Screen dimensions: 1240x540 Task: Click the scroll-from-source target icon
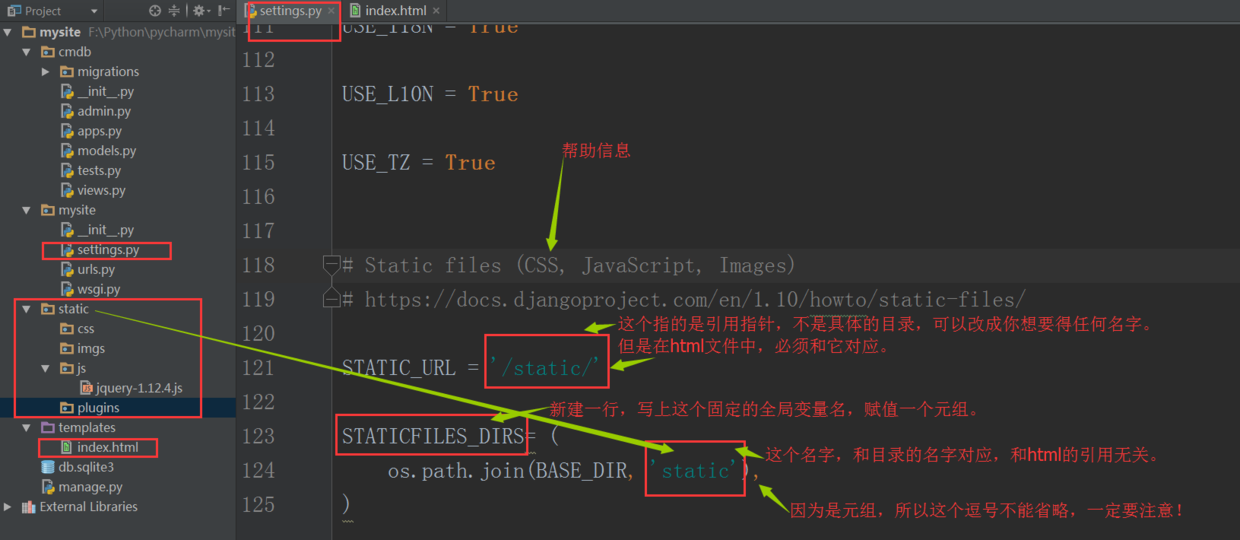(155, 10)
